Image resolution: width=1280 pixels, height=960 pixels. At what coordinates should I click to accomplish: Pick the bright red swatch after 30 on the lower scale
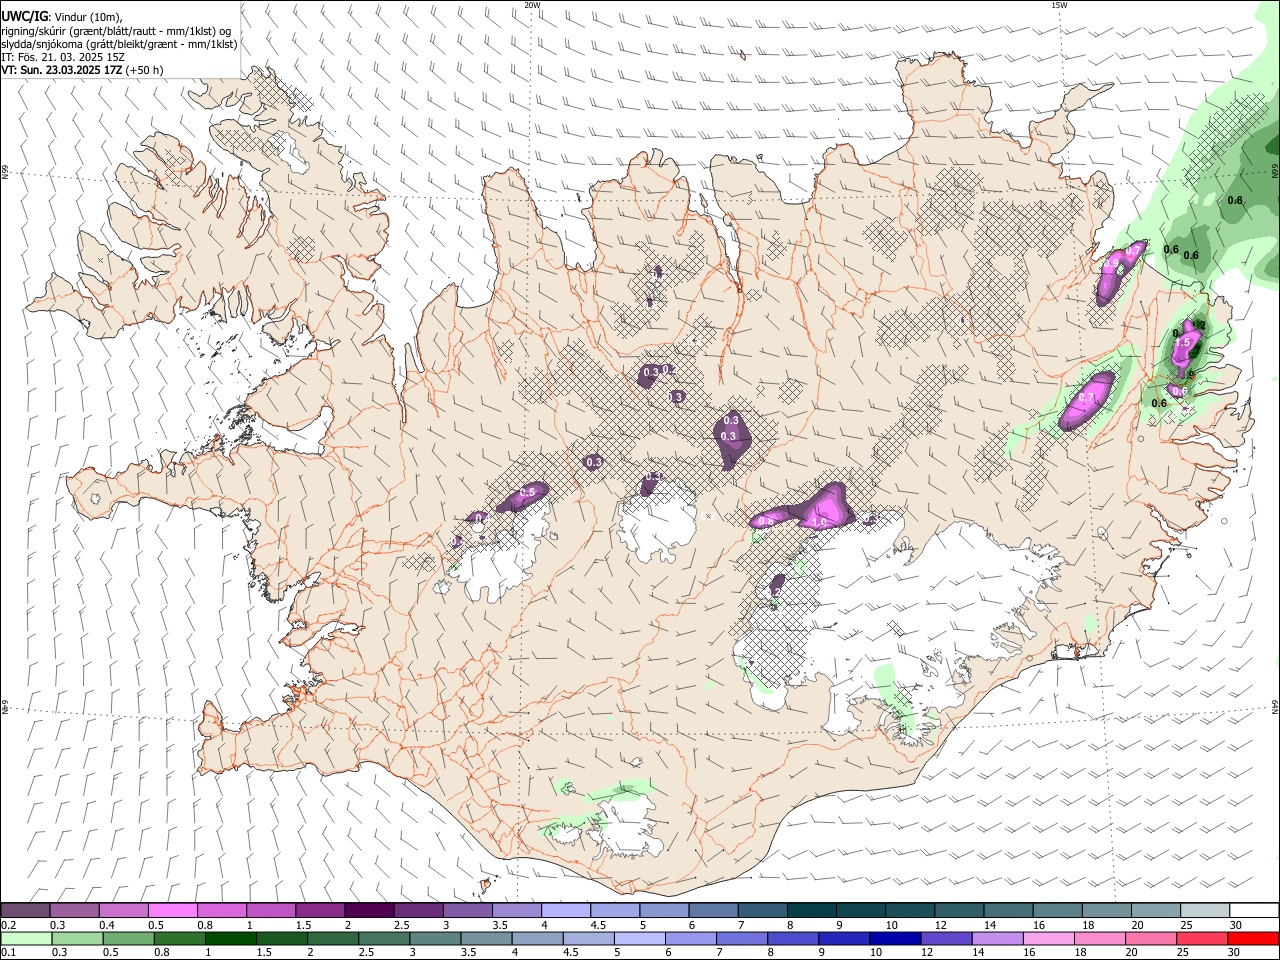tap(1252, 938)
